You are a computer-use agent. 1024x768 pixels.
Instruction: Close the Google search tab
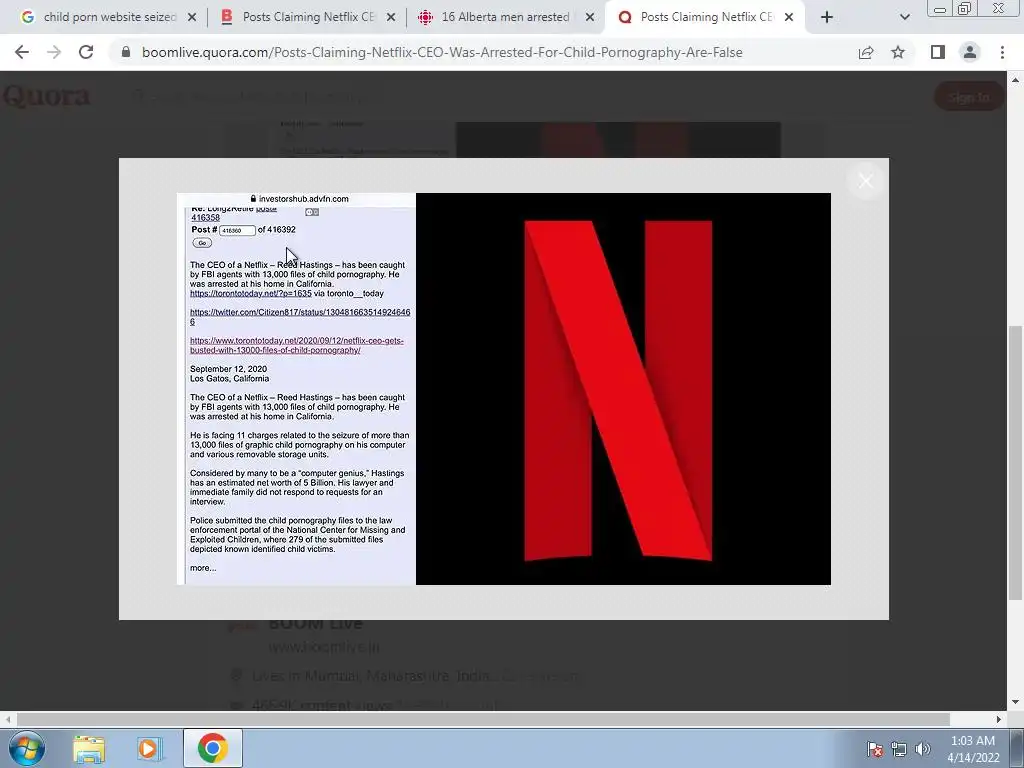(x=192, y=17)
